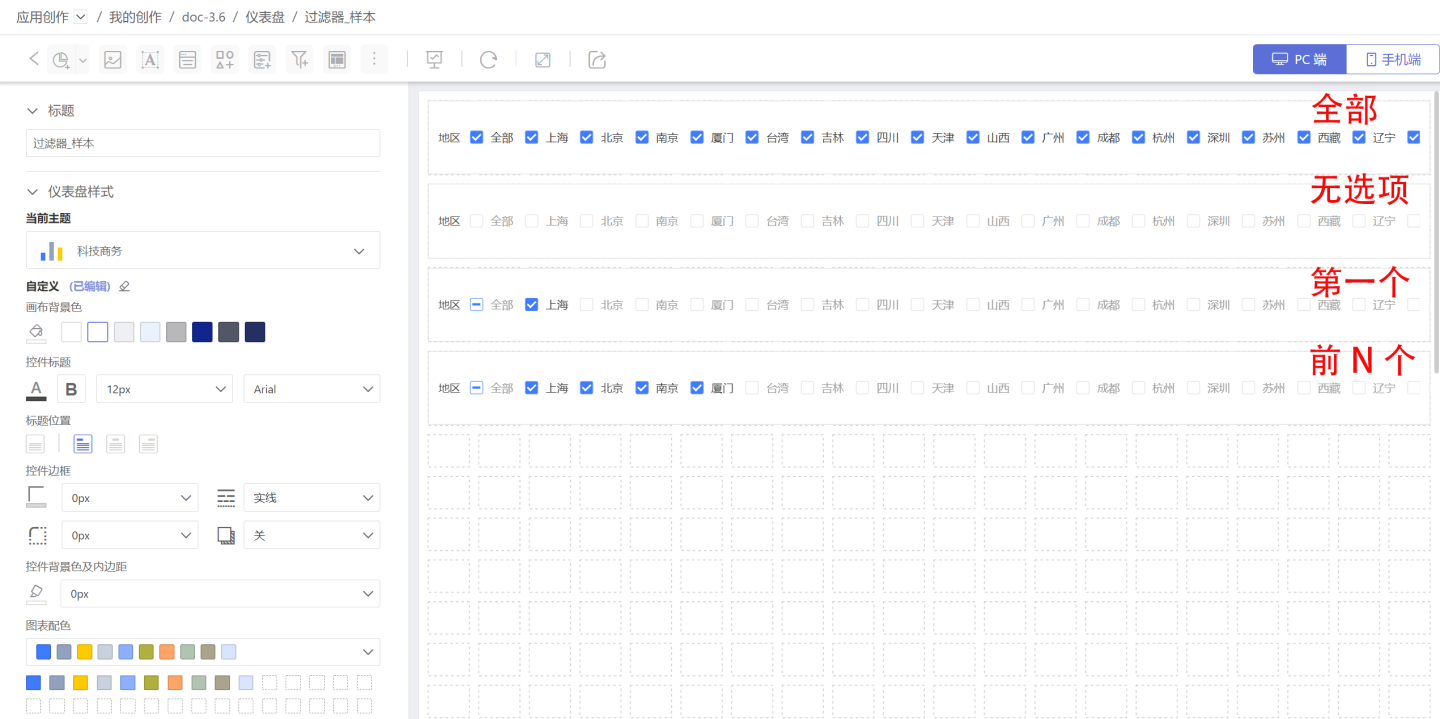The height and width of the screenshot is (719, 1440).
Task: Click the eraser icon beside 已编辑
Action: click(x=125, y=286)
